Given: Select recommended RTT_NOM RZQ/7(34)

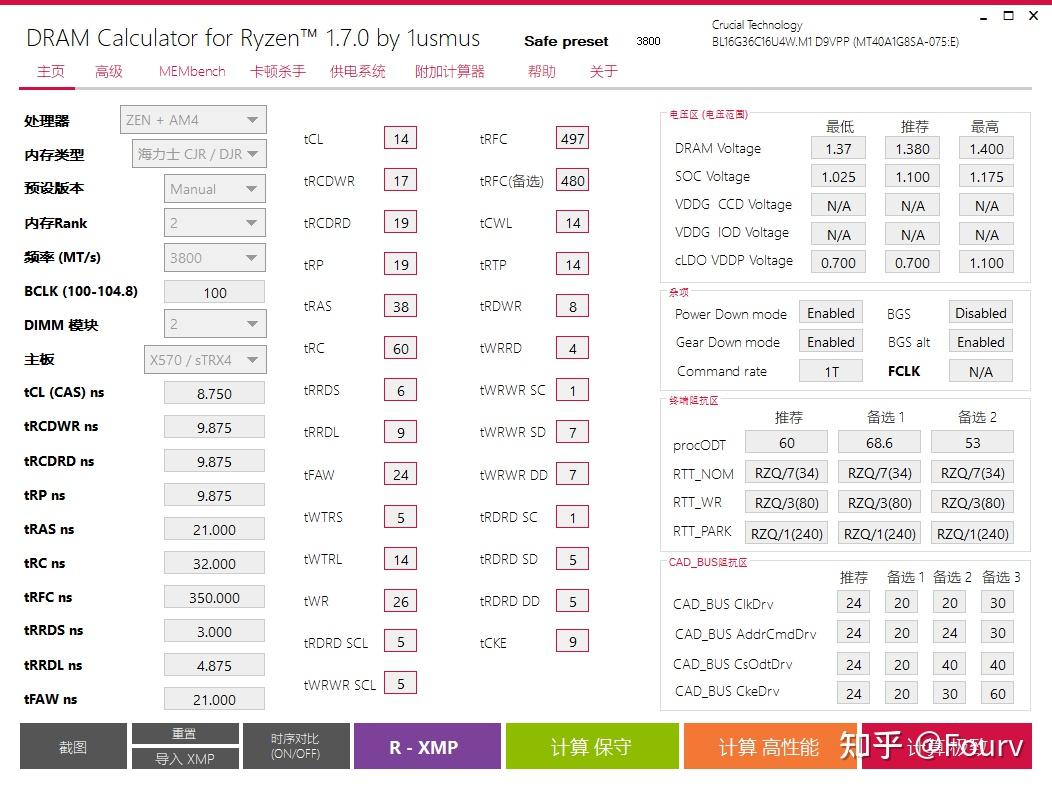Looking at the screenshot, I should 786,473.
